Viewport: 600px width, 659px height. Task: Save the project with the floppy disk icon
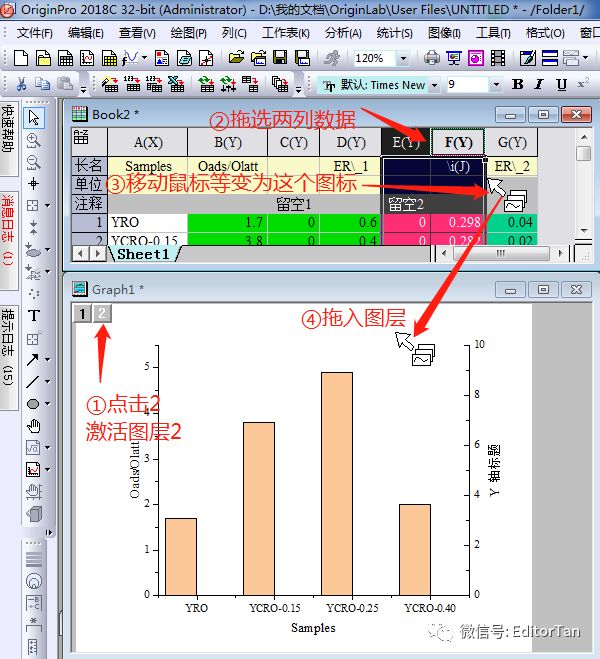point(280,58)
